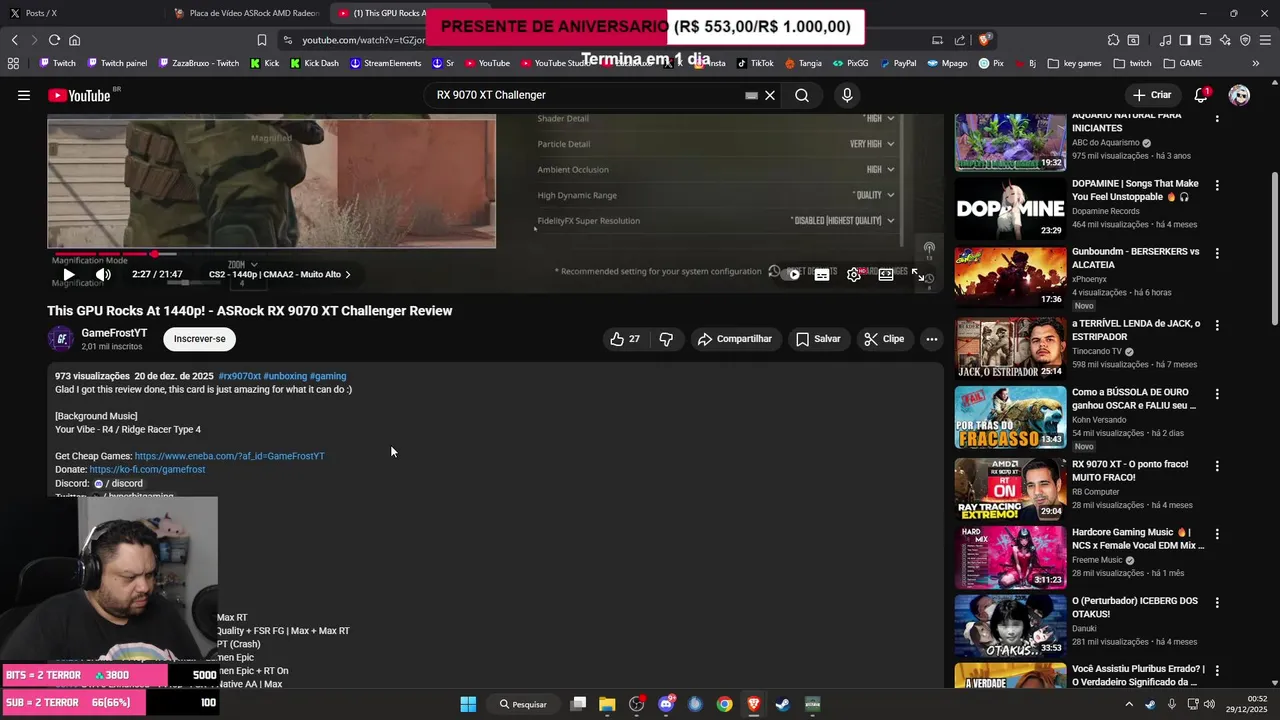The height and width of the screenshot is (720, 1280).
Task: Enter fullscreen mode in the player
Action: click(x=918, y=274)
